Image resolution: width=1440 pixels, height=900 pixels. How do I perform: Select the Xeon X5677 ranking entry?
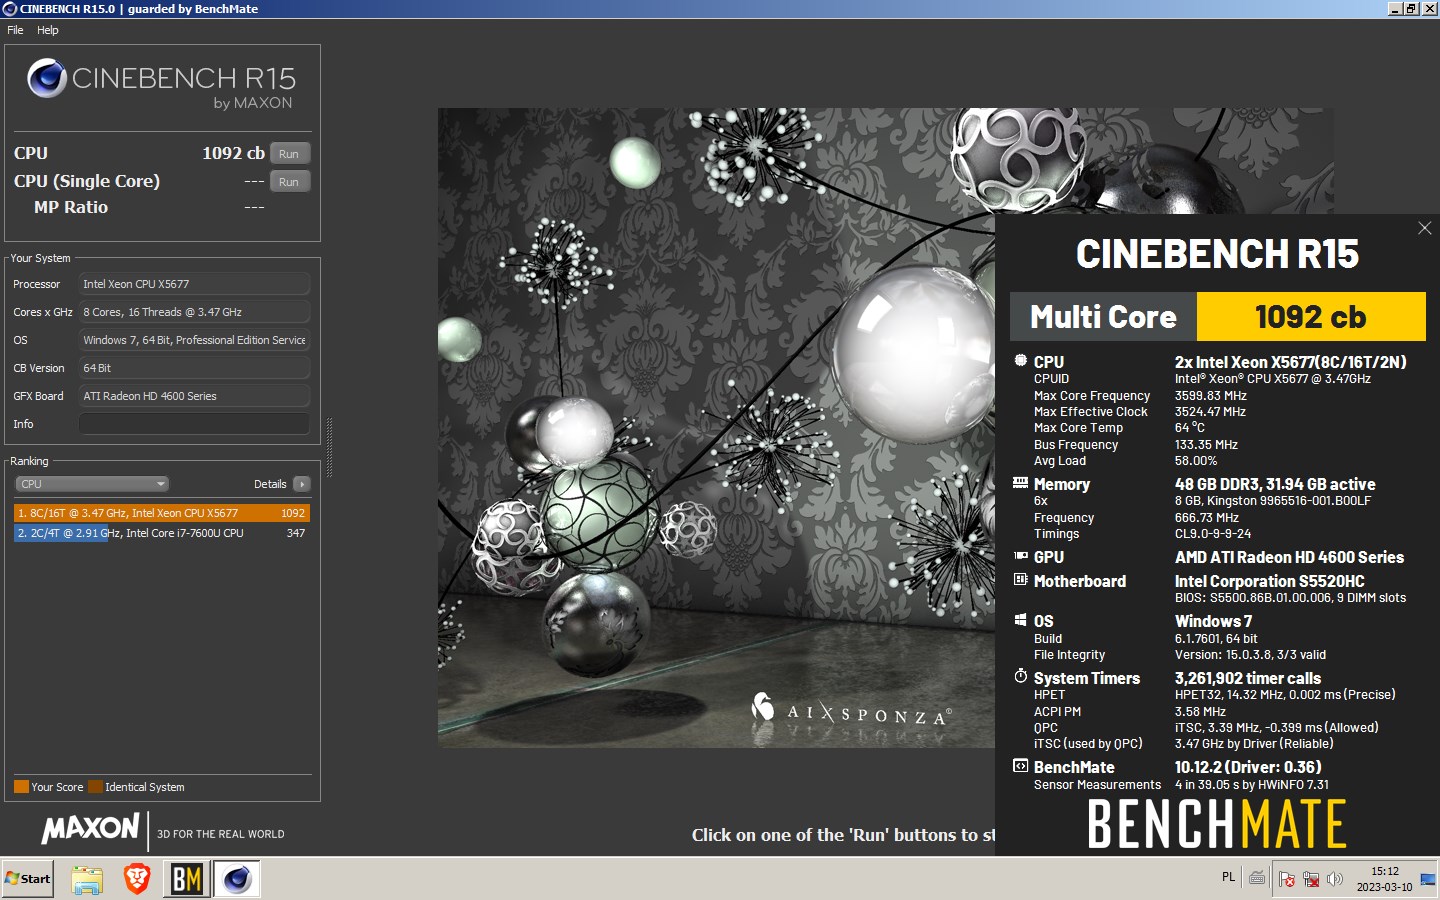point(162,513)
